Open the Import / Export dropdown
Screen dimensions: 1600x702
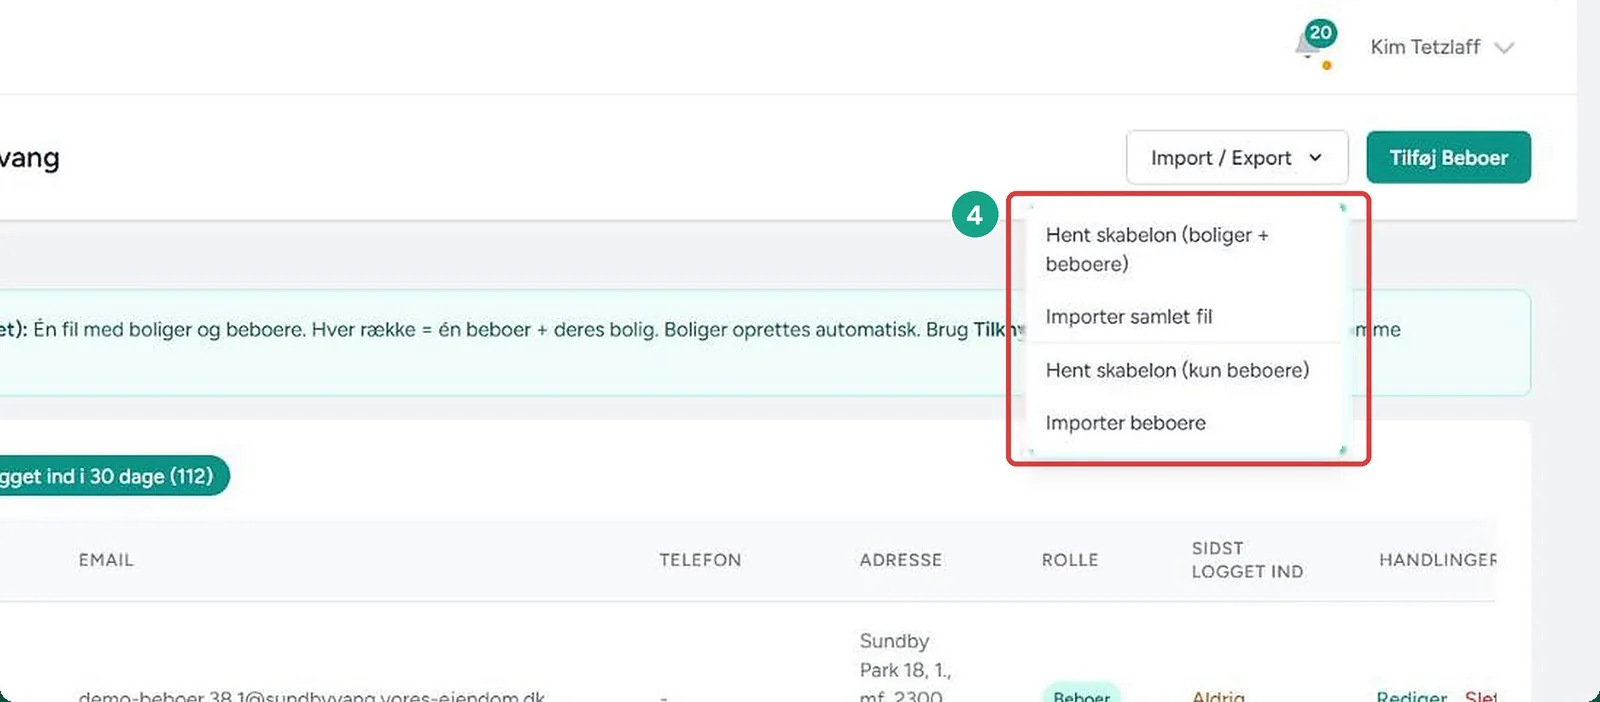[x=1237, y=158]
